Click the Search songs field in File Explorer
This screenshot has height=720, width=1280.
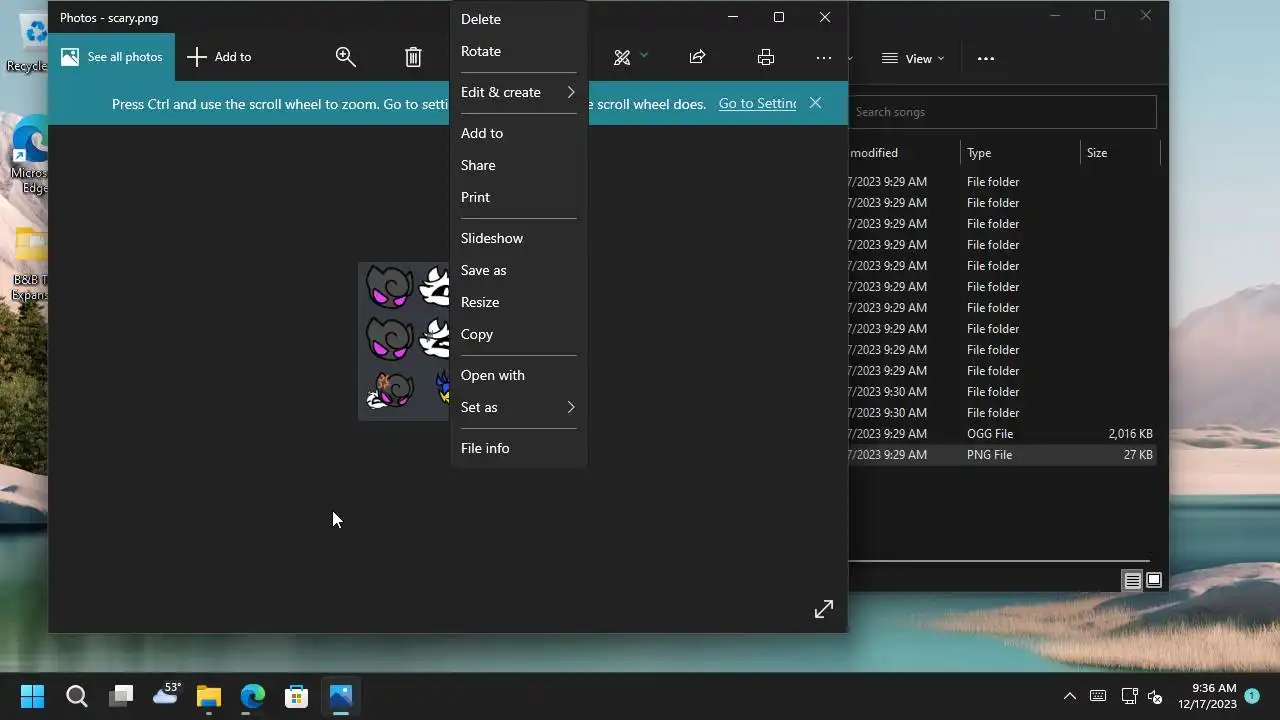click(x=1002, y=112)
